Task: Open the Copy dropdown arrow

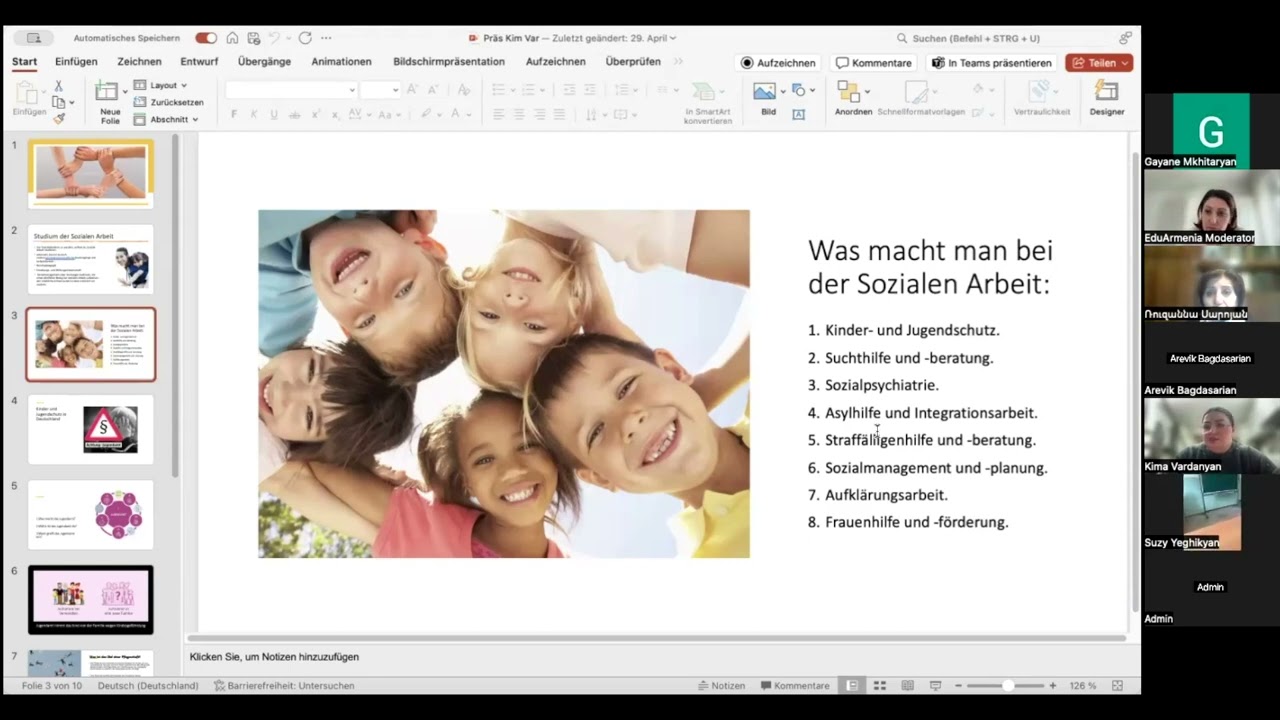Action: [71, 102]
